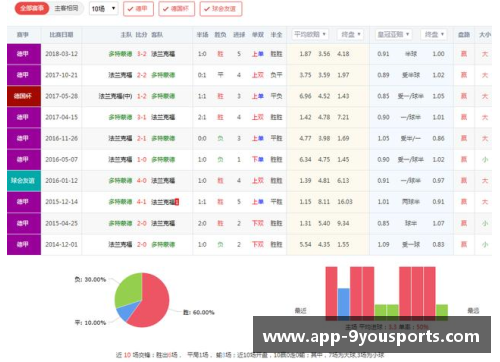Click the red 赢 mark in 2014-12-01 row
The height and width of the screenshot is (362, 500).
[464, 244]
